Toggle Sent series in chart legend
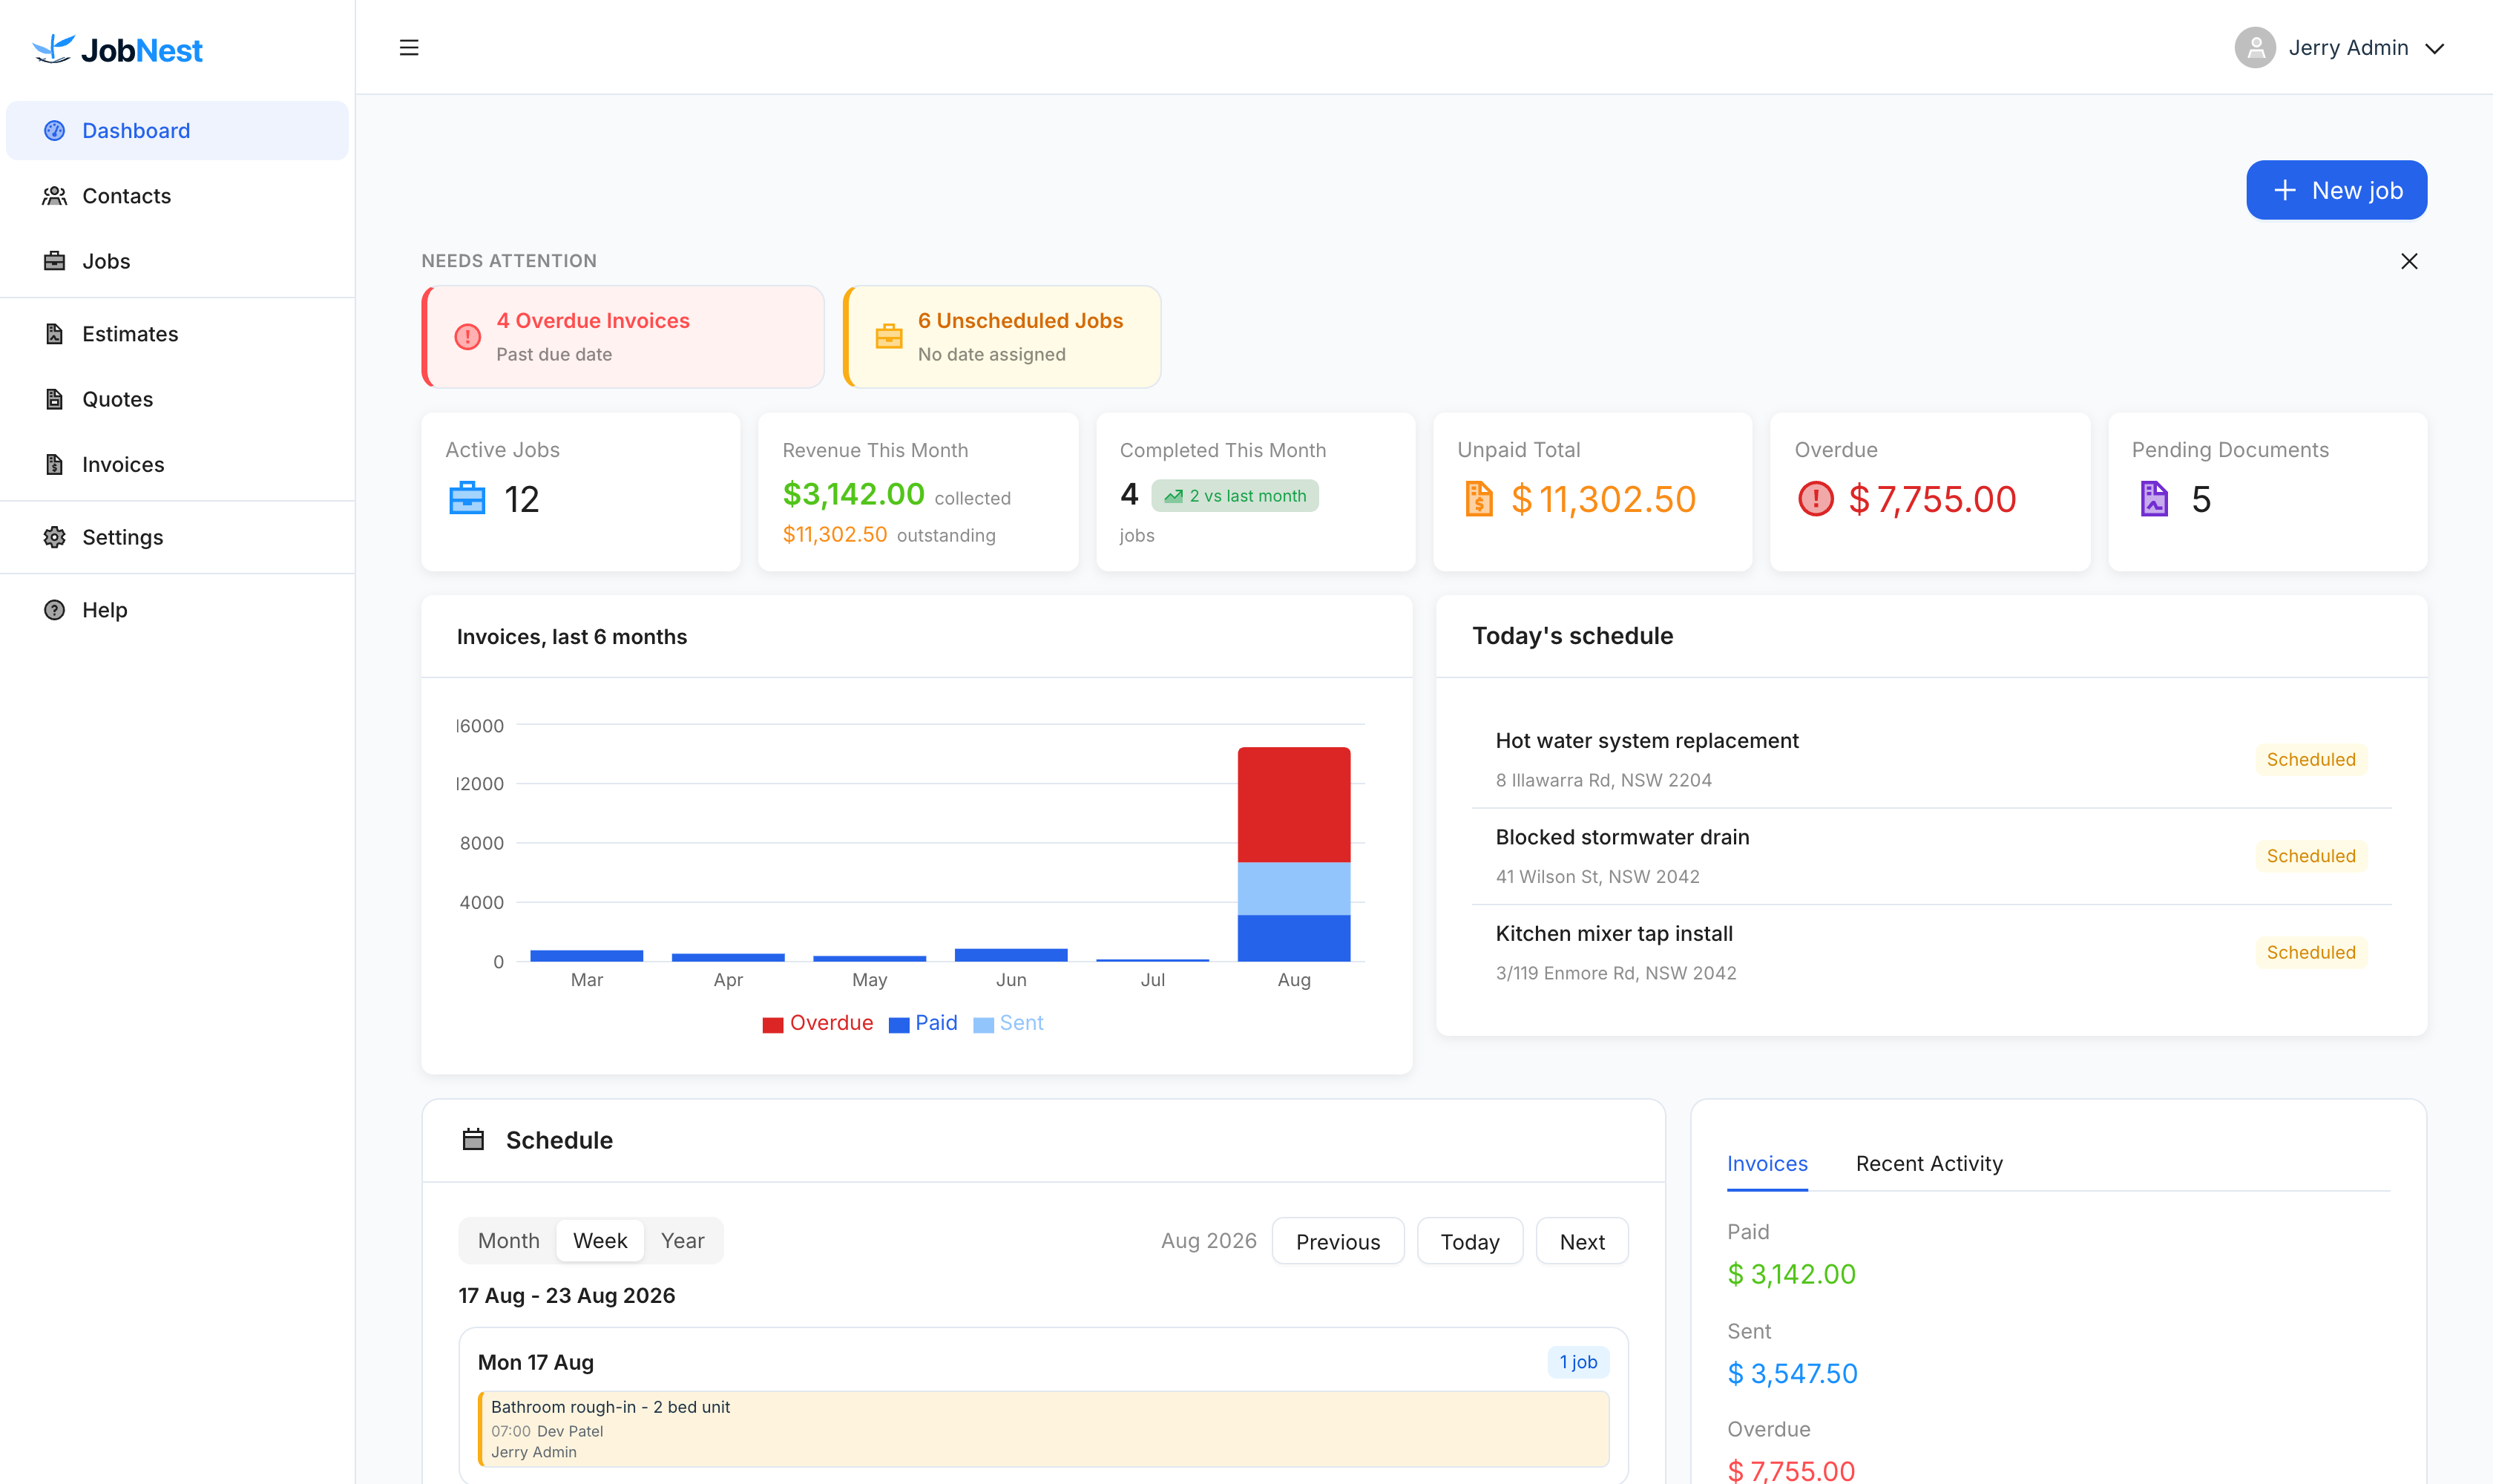 click(x=1007, y=1022)
